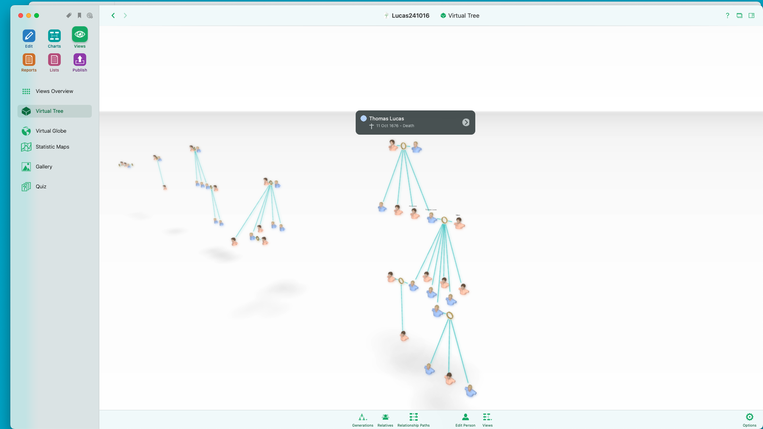Open the Gallery view
763x429 pixels.
[54, 166]
